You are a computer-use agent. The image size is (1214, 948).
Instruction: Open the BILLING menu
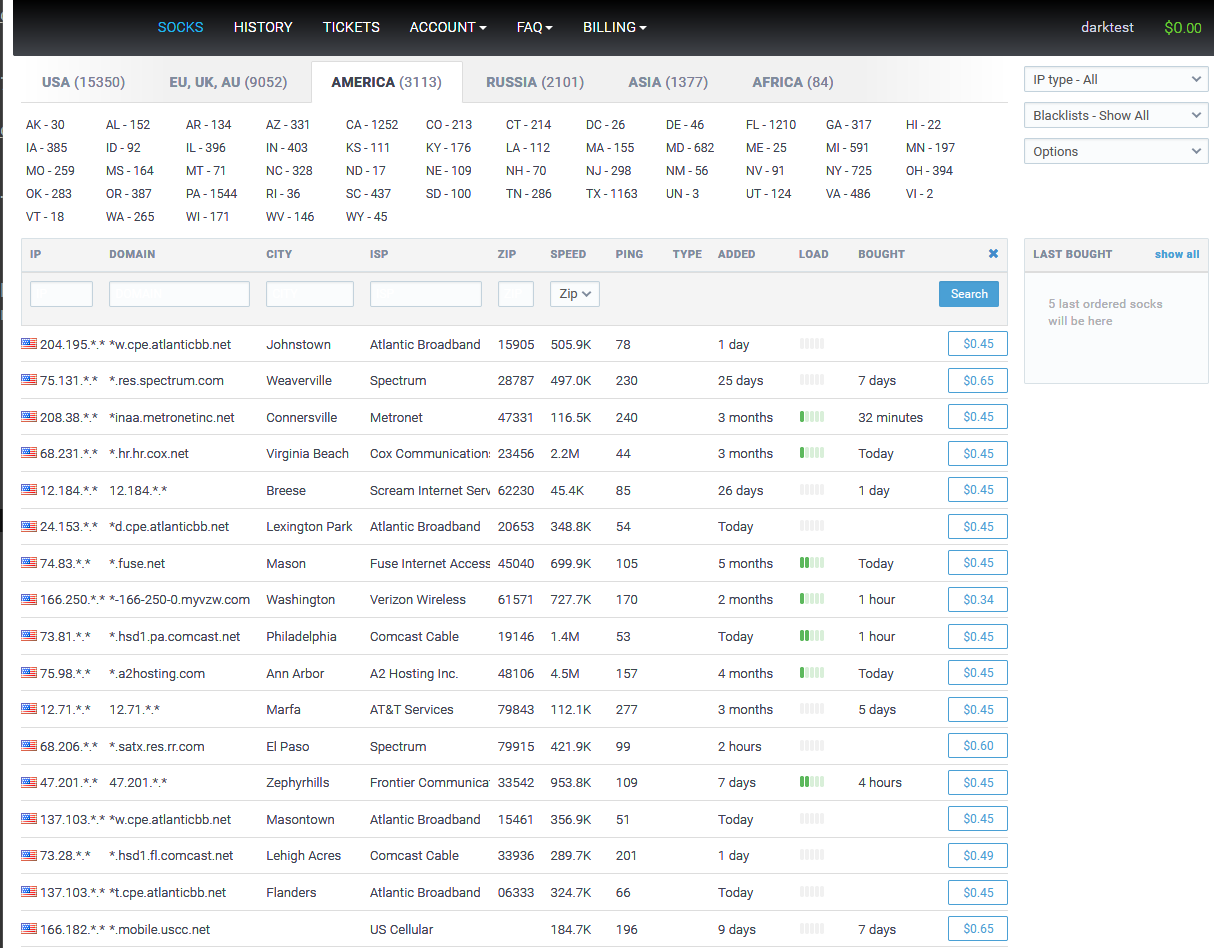[x=614, y=27]
